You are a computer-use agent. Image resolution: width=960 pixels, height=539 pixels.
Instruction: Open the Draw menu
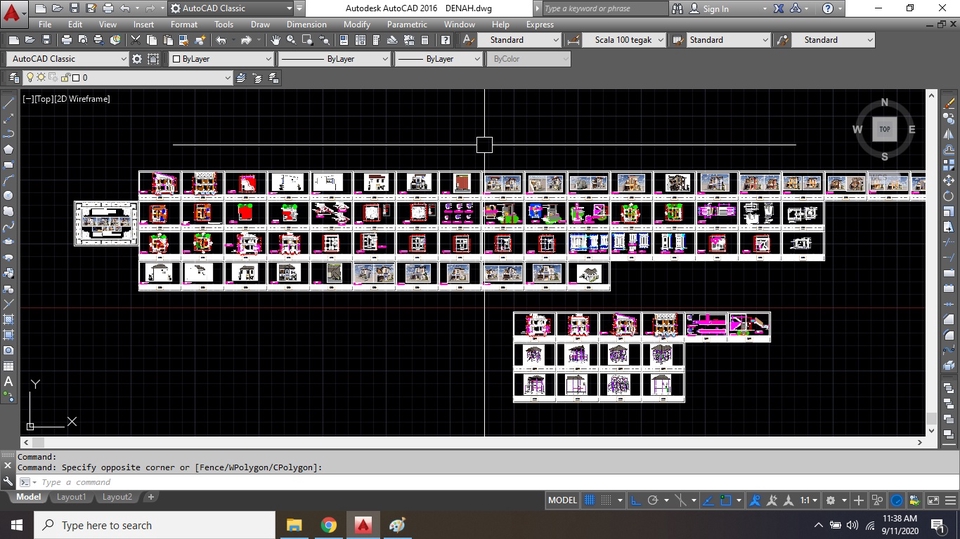click(260, 24)
